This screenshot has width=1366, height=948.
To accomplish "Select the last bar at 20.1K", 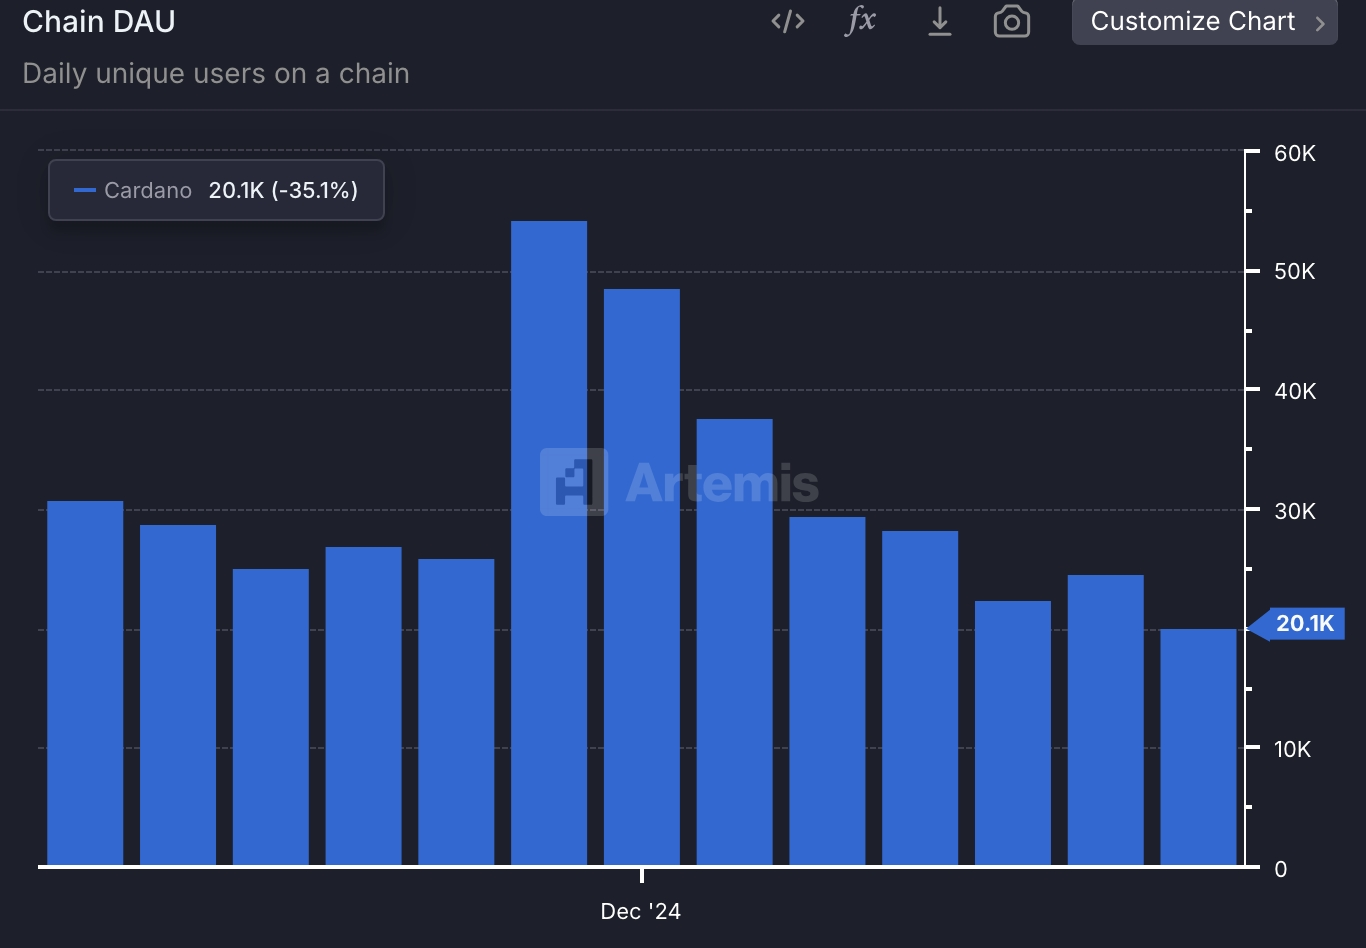I will pyautogui.click(x=1198, y=747).
